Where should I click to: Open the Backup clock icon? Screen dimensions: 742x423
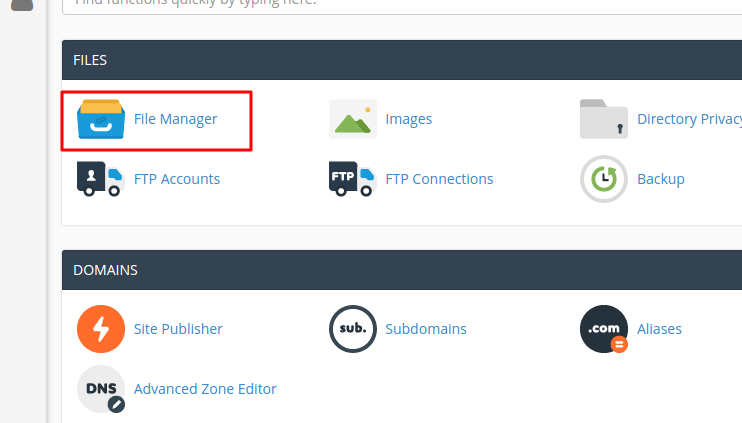pyautogui.click(x=604, y=179)
